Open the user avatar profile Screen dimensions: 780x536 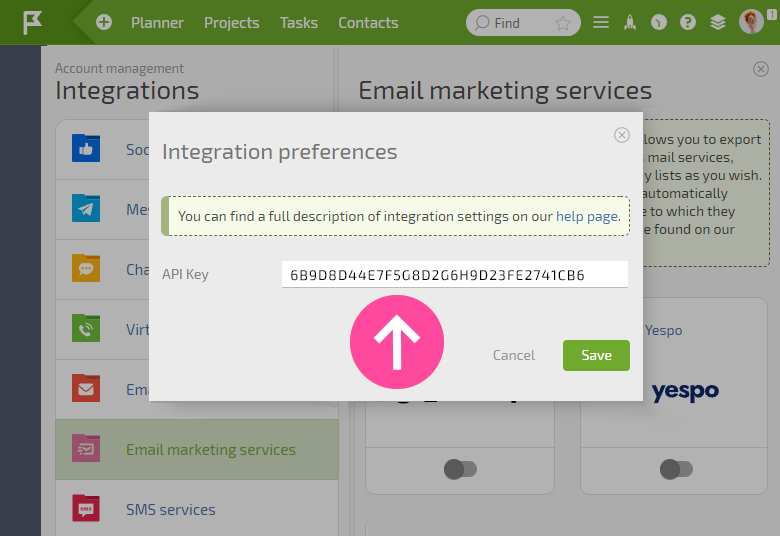751,22
